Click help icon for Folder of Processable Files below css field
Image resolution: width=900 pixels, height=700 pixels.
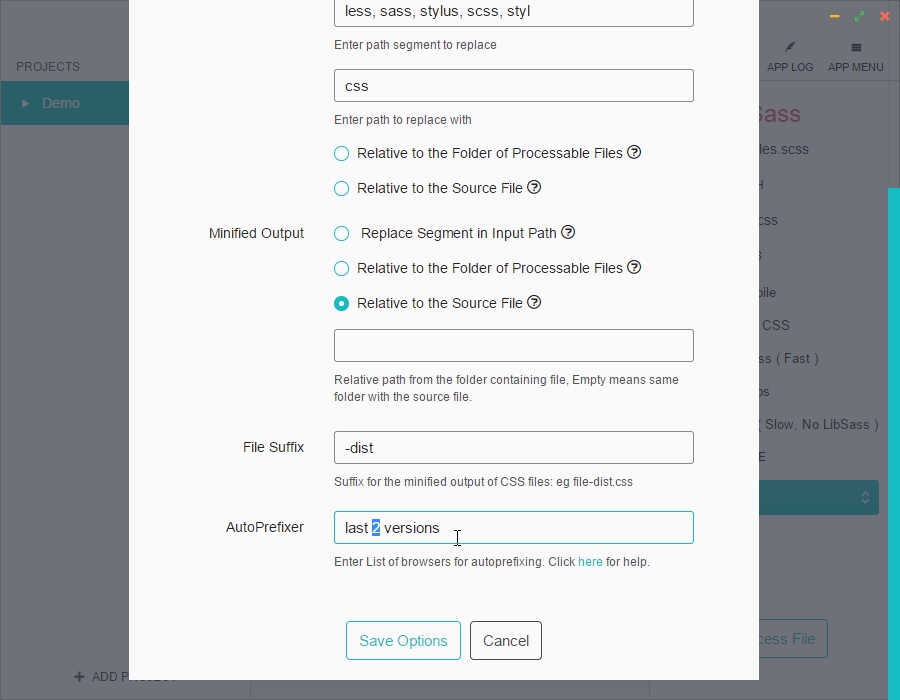coord(634,152)
